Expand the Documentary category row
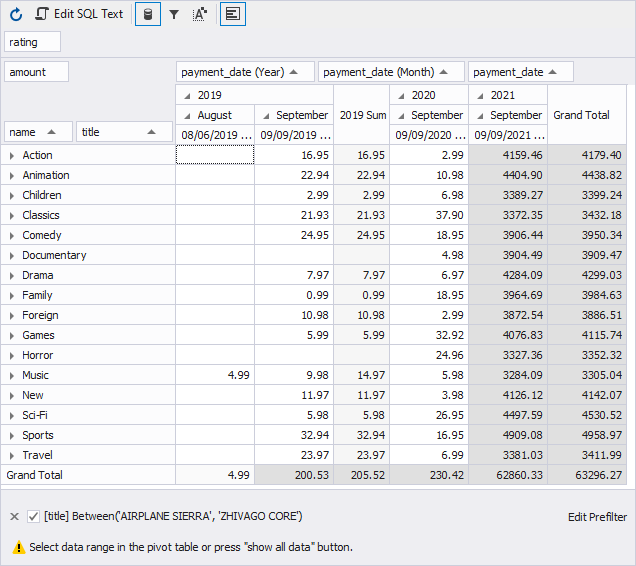 point(12,255)
